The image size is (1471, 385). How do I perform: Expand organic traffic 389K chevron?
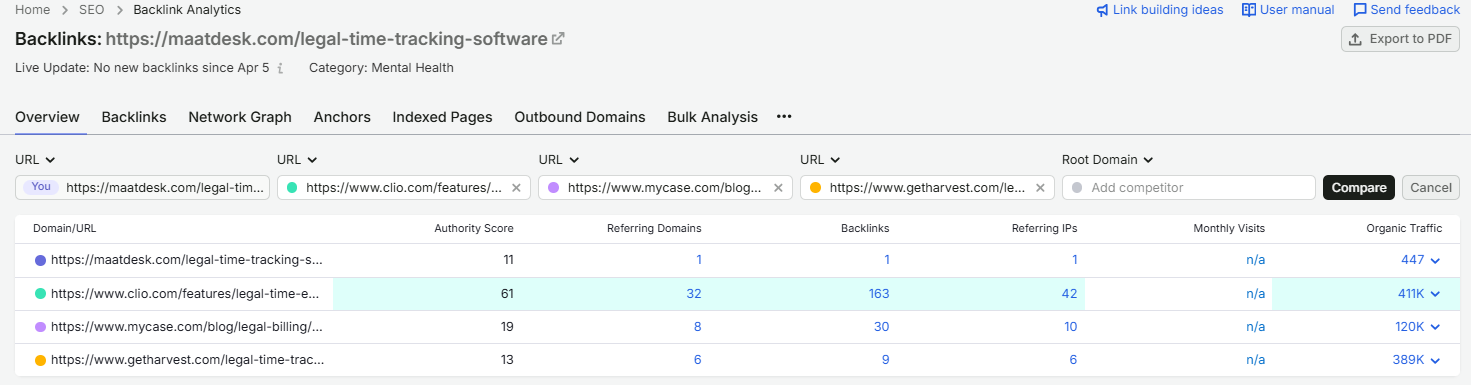pyautogui.click(x=1435, y=360)
